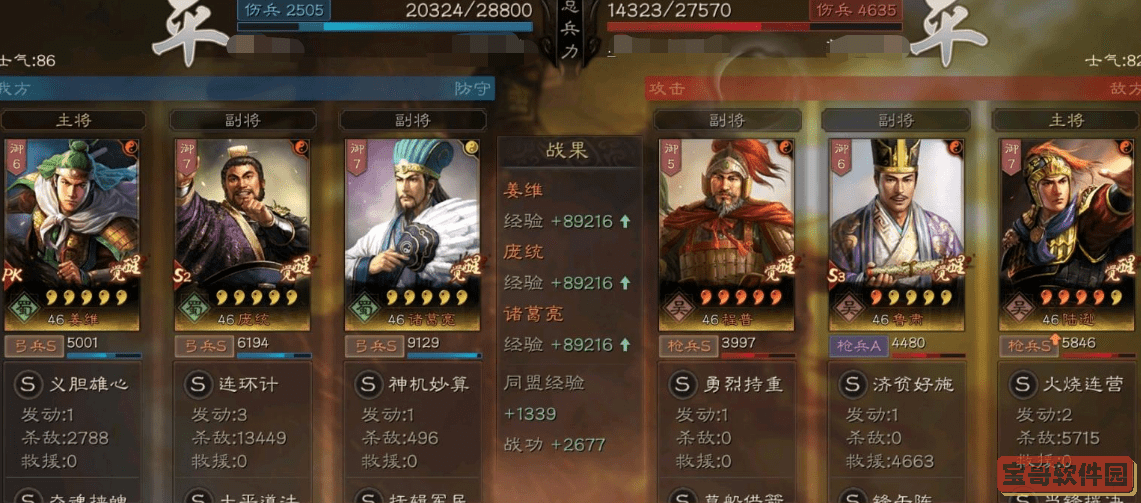
Task: Click the 伤兵 4635 enemy wounded badge
Action: [x=856, y=10]
